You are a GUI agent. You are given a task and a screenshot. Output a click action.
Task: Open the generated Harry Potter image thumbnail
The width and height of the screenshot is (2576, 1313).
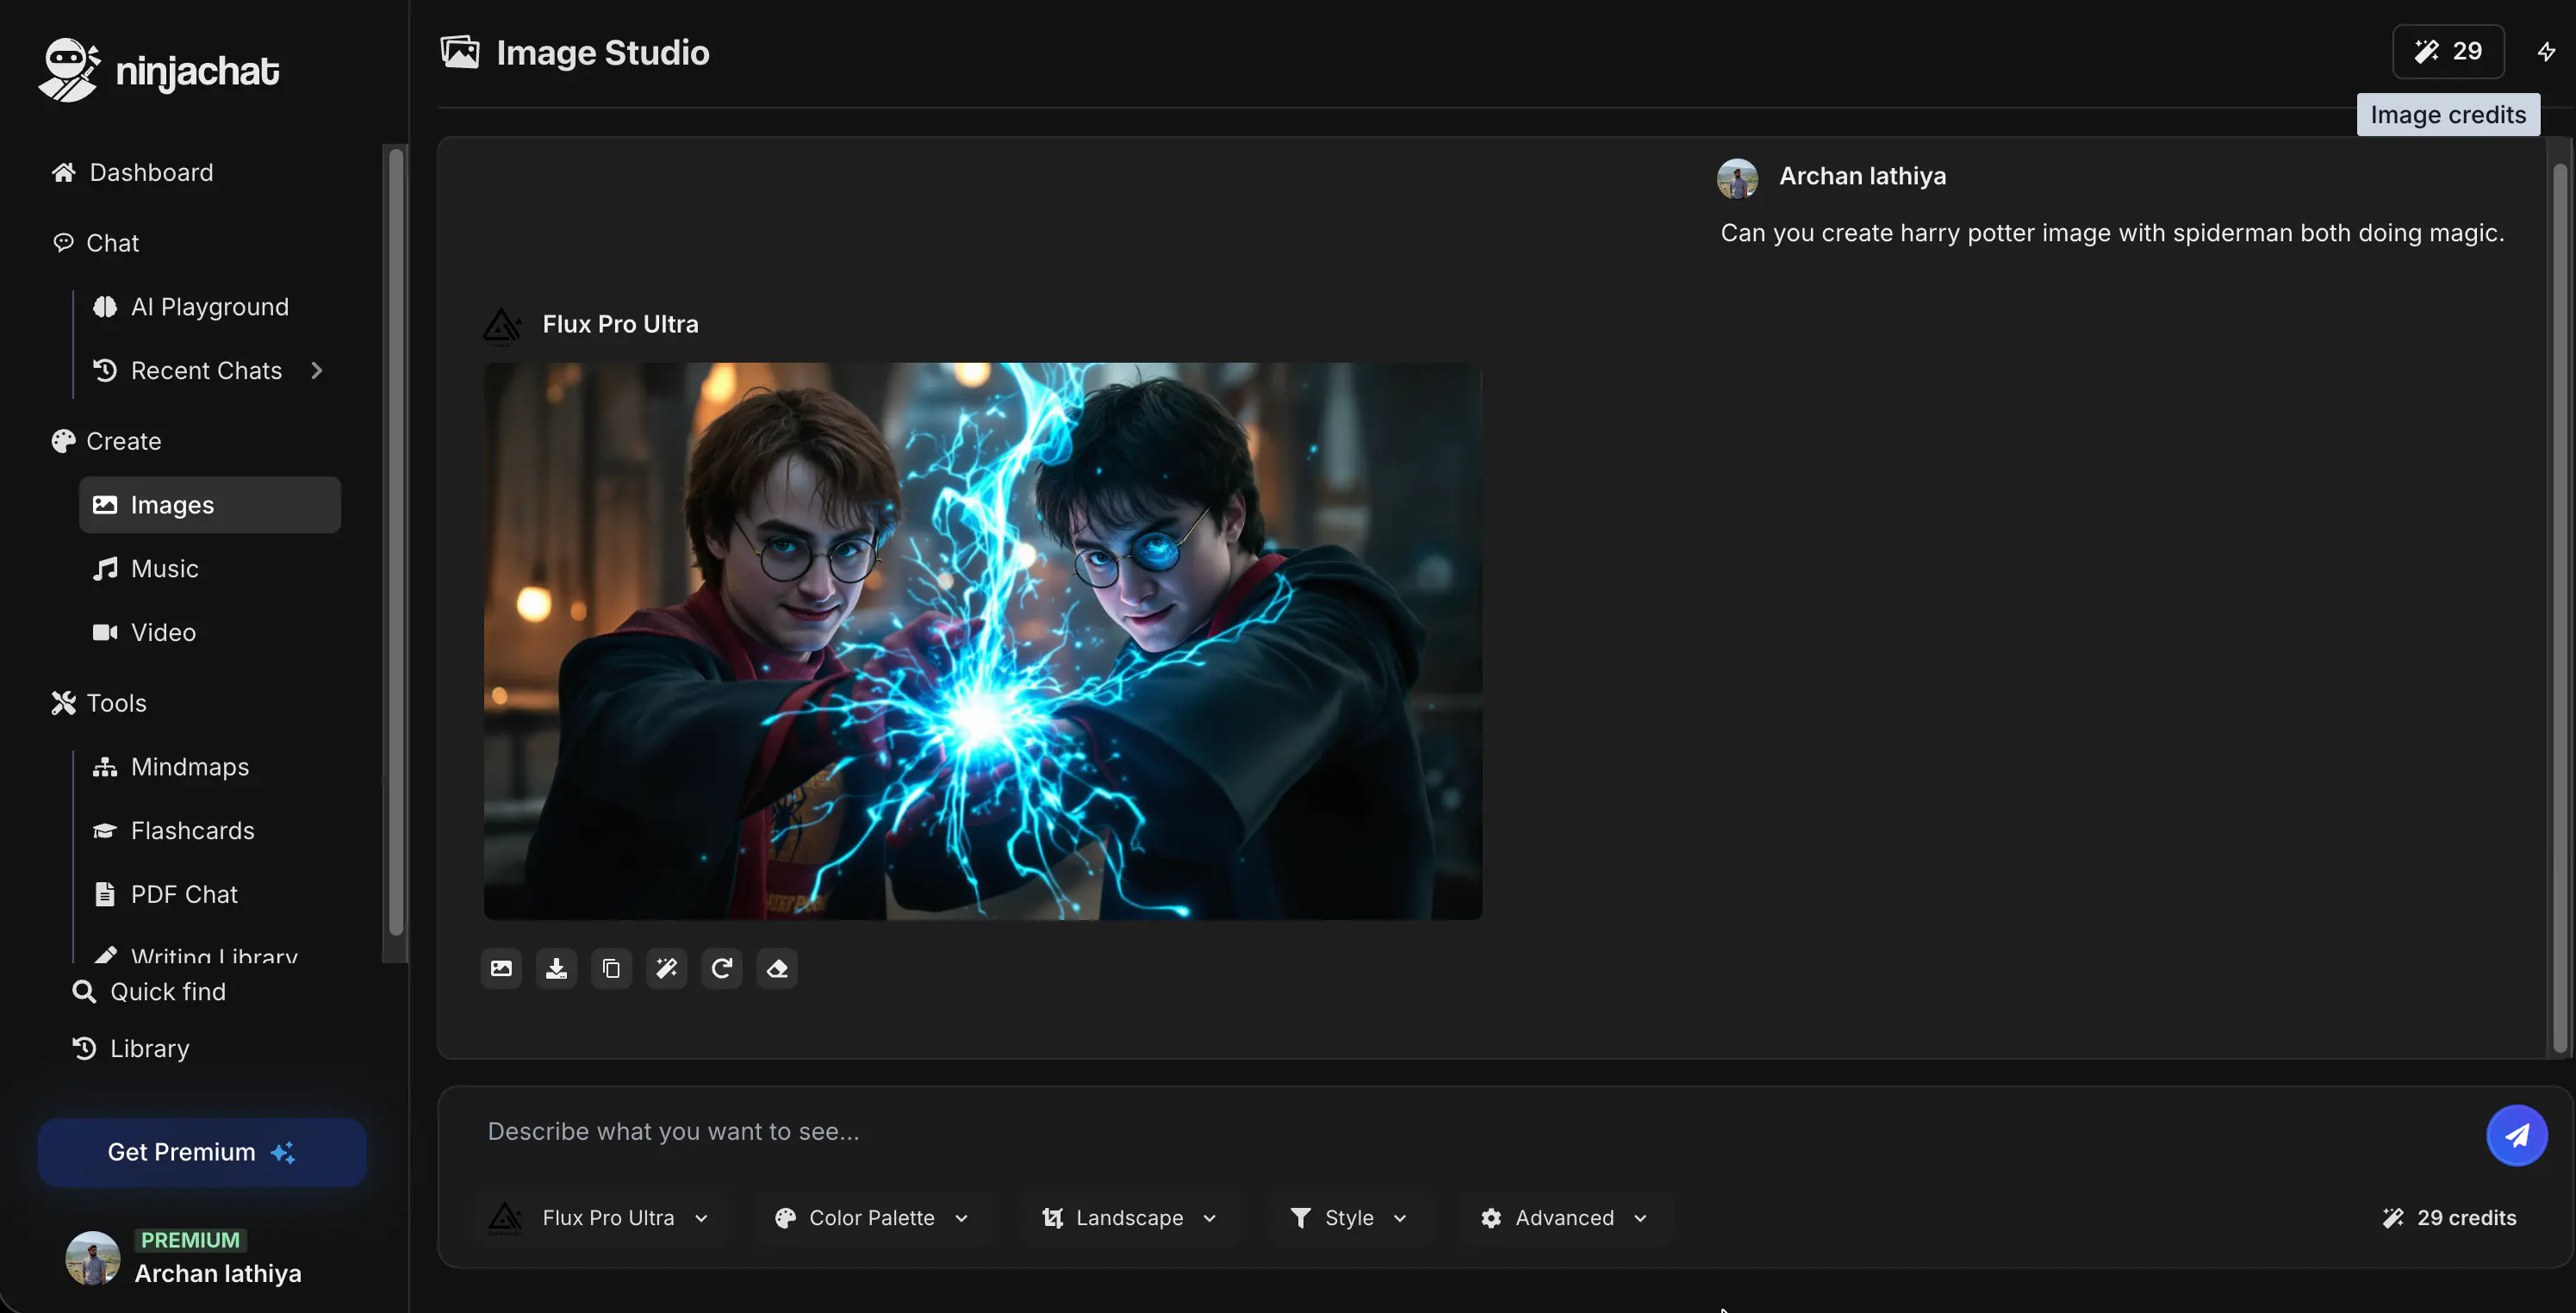[982, 641]
